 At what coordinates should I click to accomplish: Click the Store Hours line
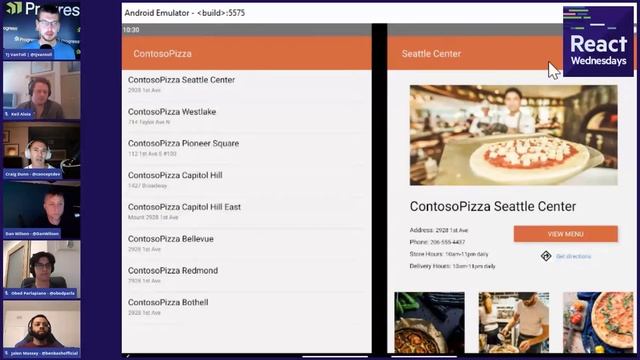point(449,254)
